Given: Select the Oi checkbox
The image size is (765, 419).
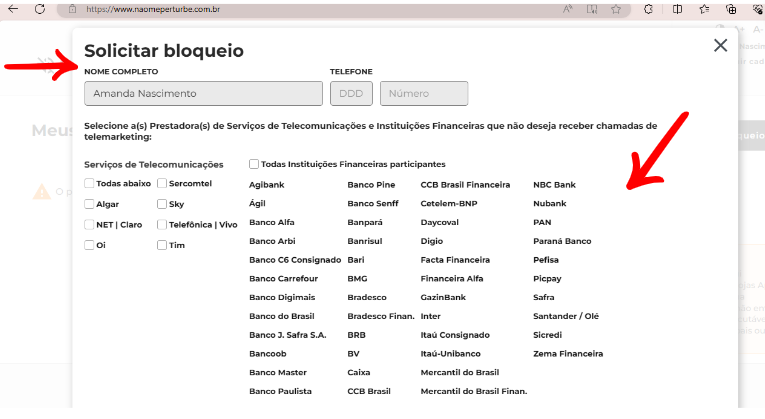Looking at the screenshot, I should point(89,245).
